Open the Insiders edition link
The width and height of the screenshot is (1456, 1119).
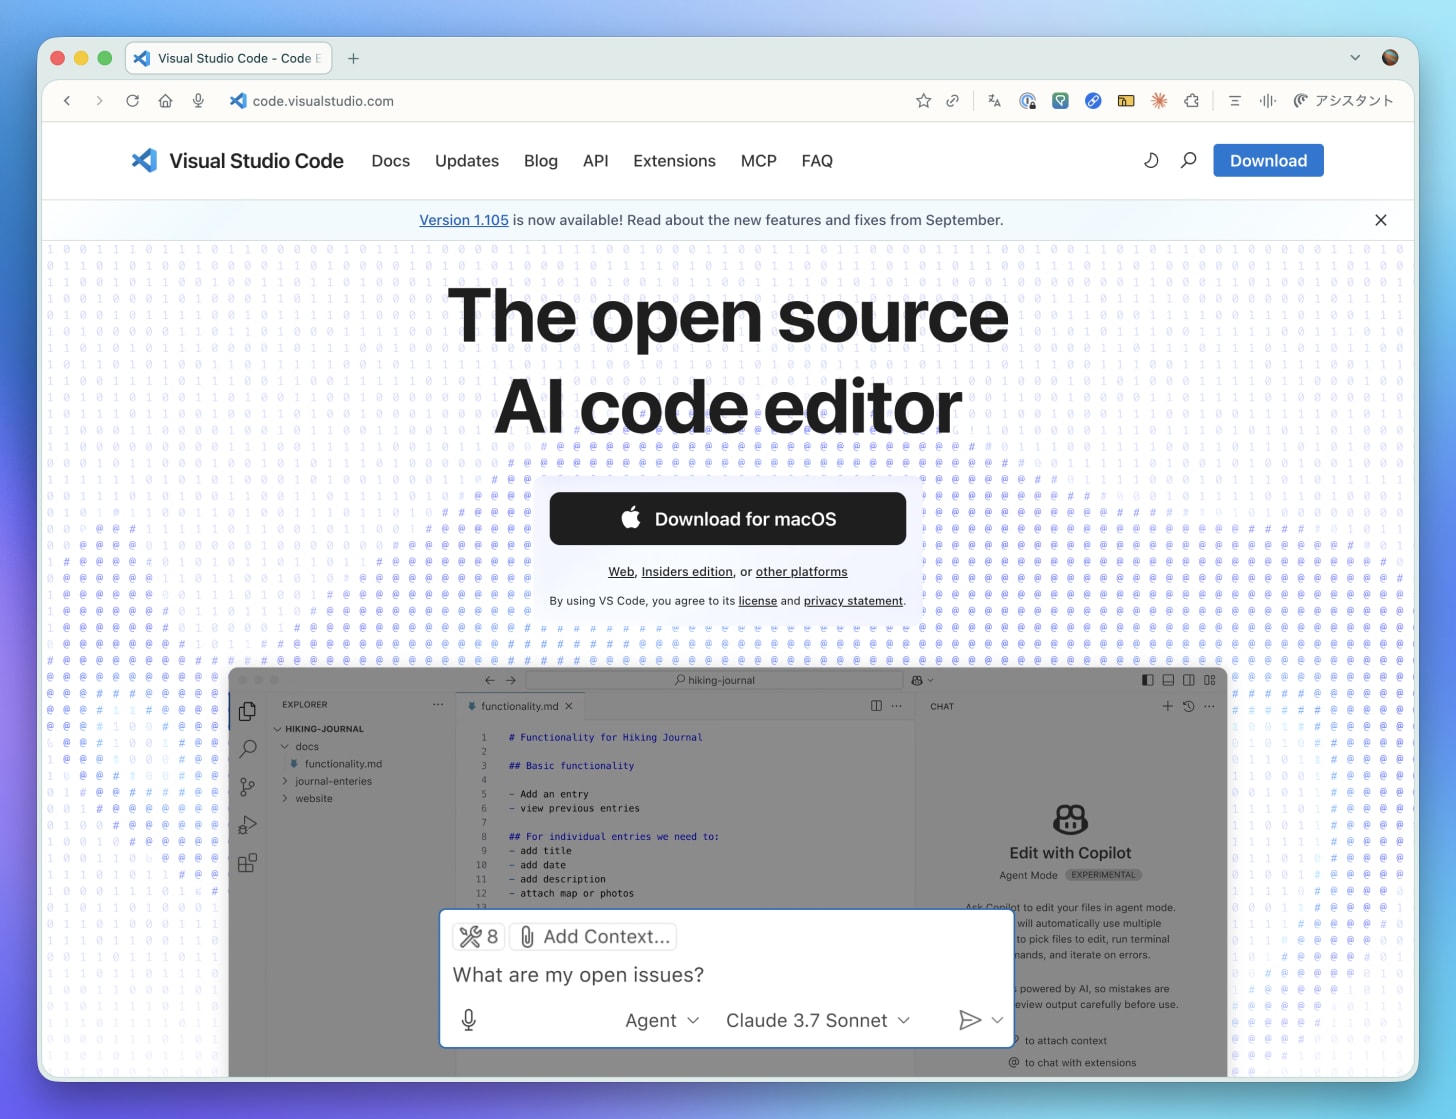click(687, 572)
